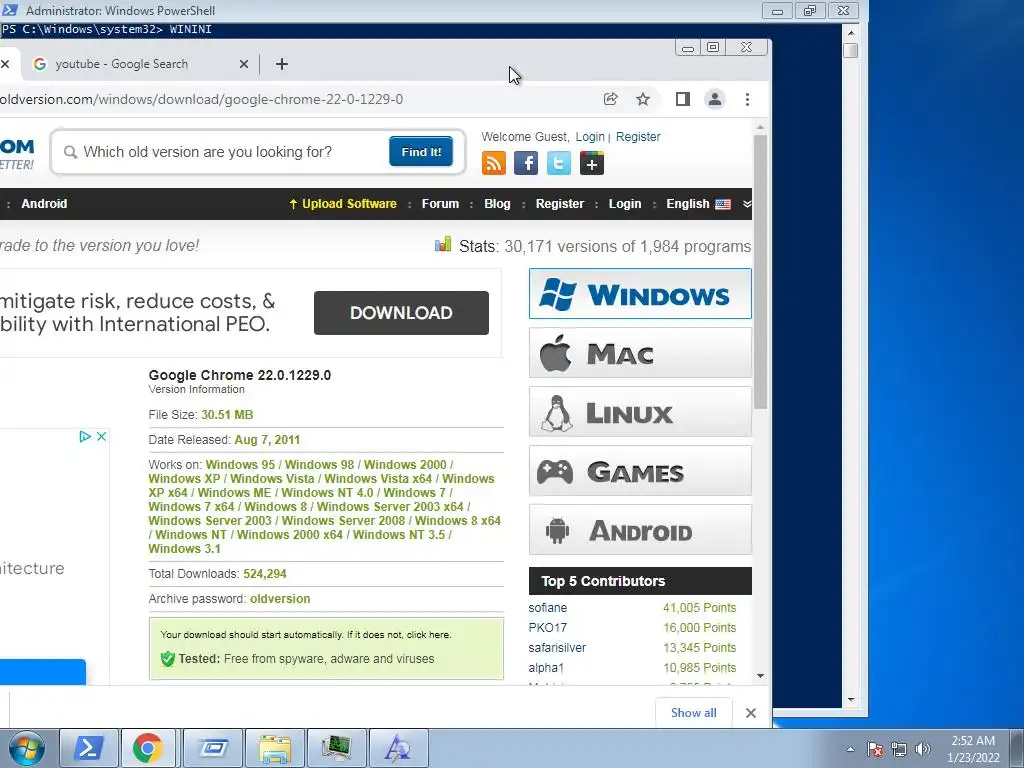Click the share page icon in address bar
1024x768 pixels.
coord(610,99)
